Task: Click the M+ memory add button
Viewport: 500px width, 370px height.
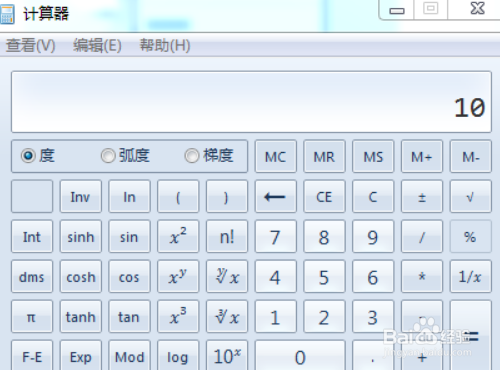Action: (x=422, y=156)
